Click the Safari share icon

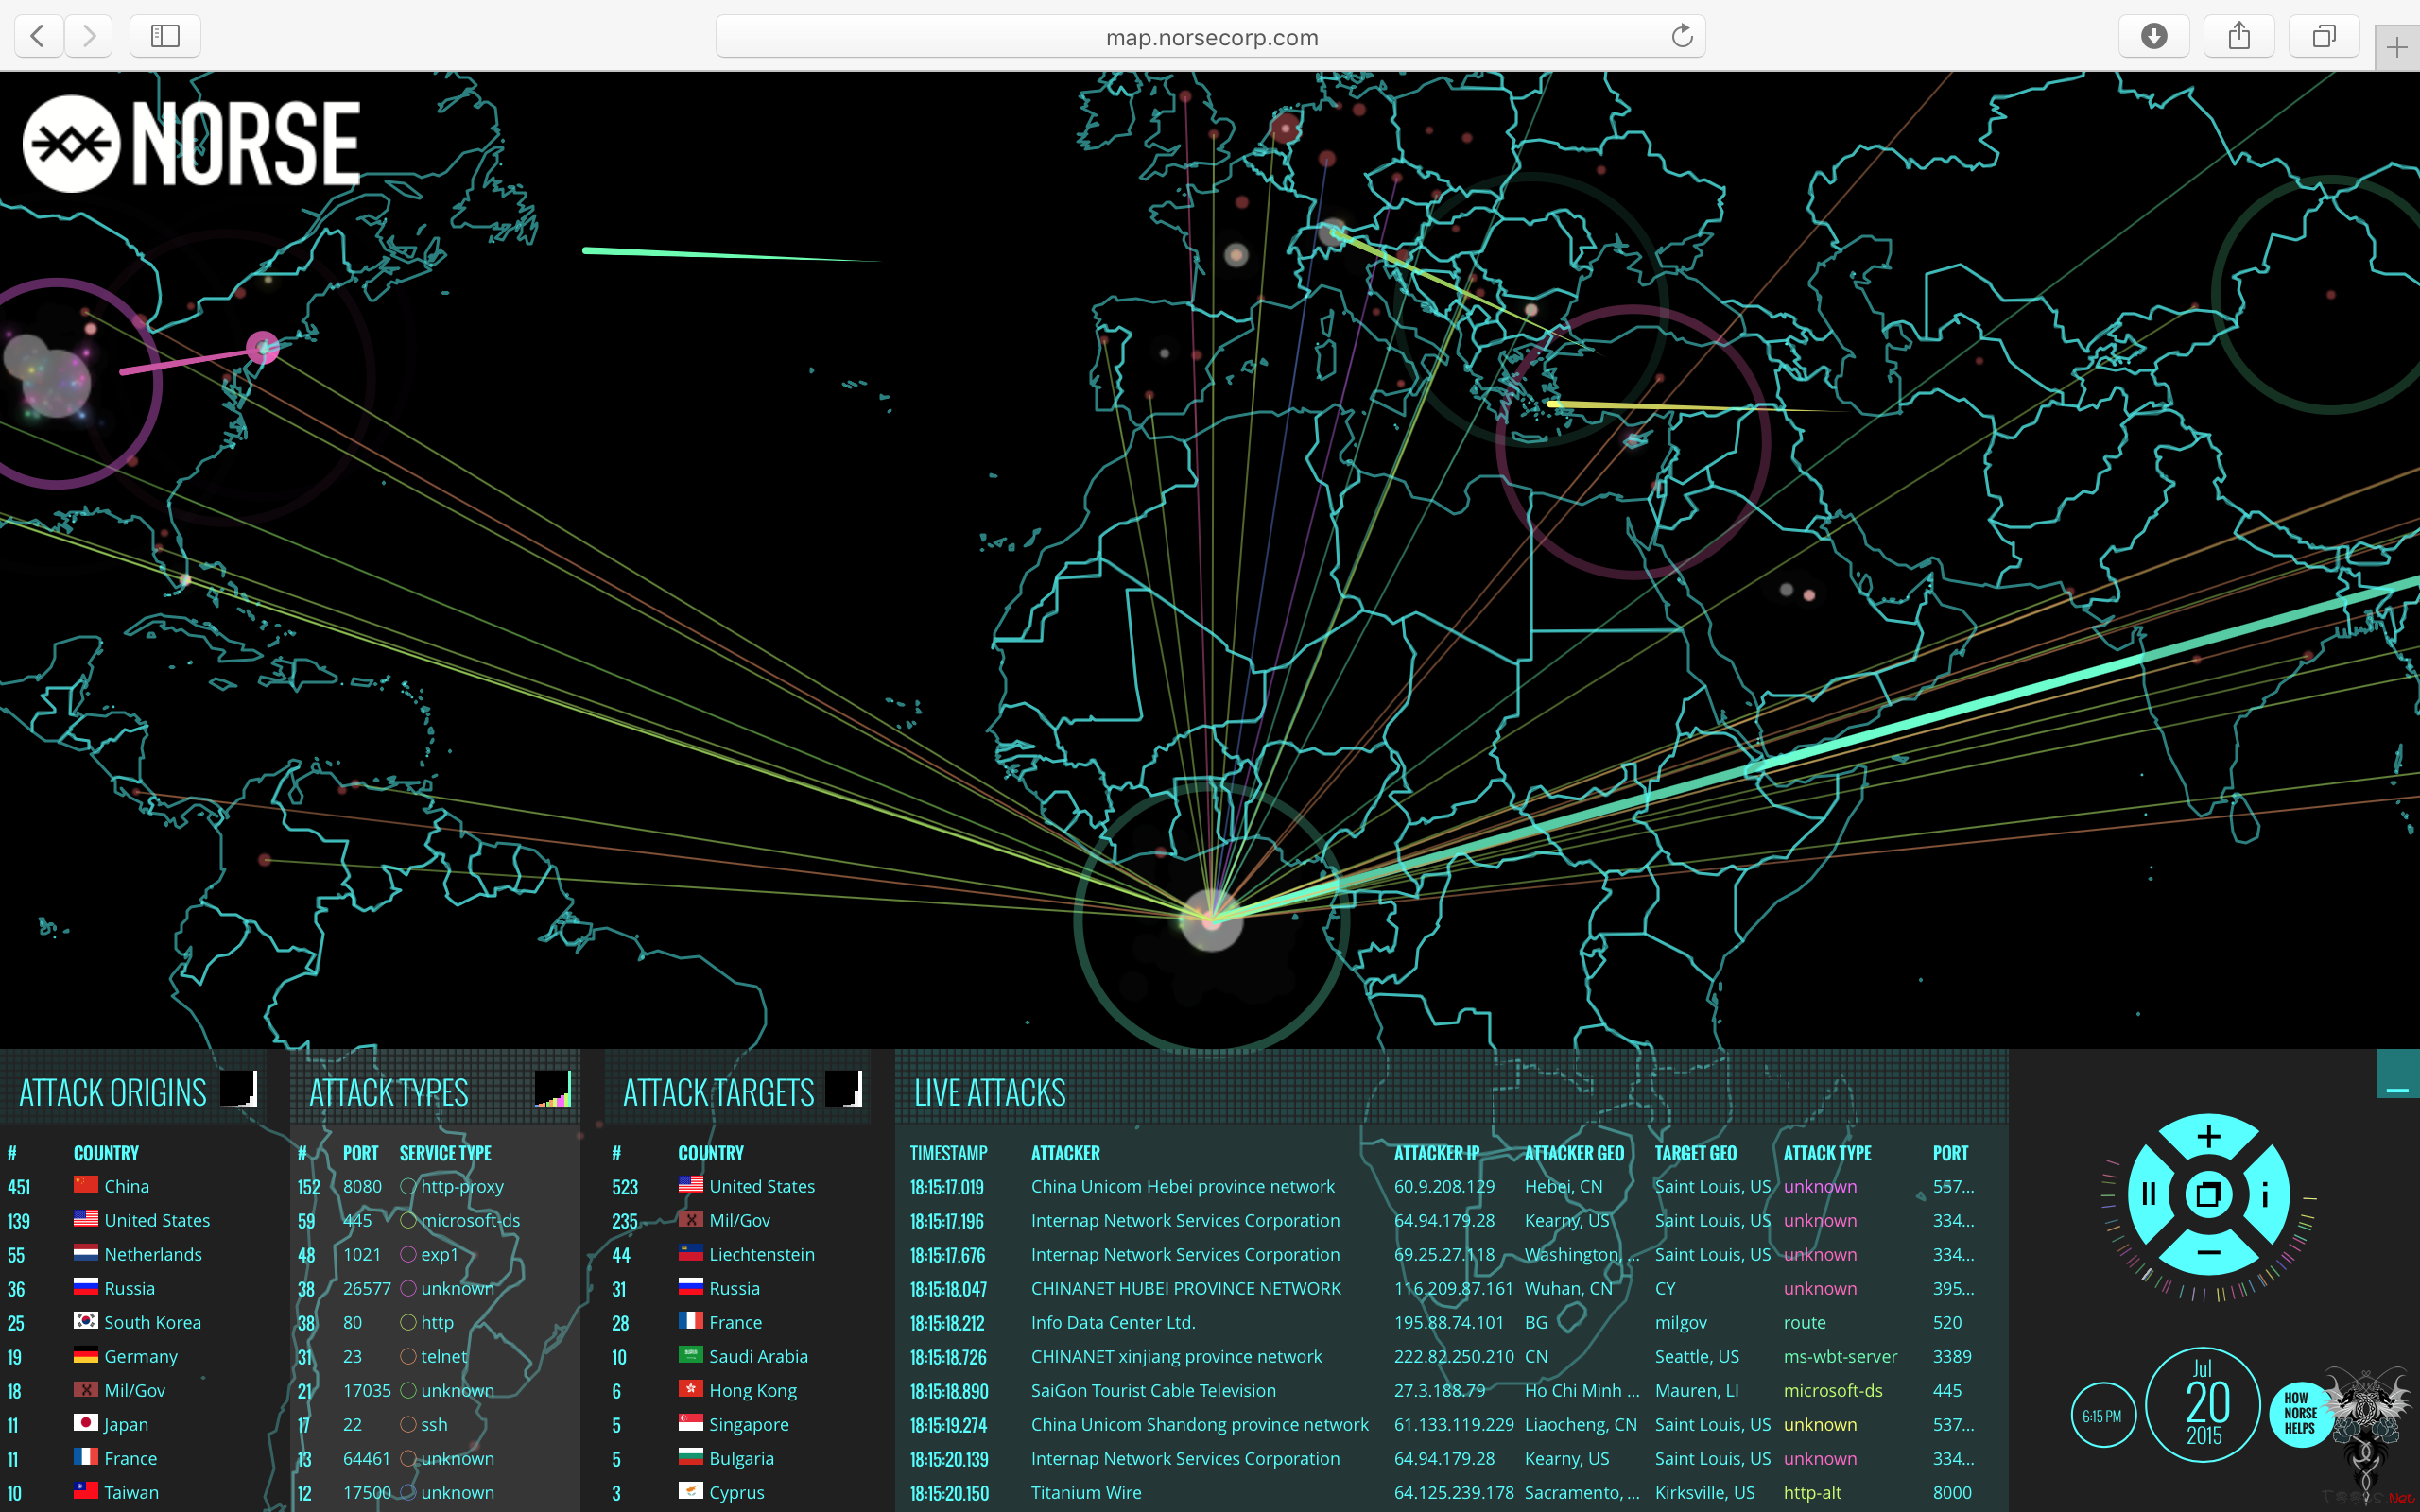pos(2239,37)
